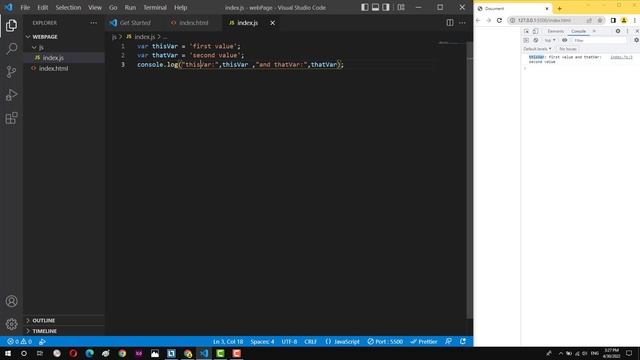Open the Explorer view in activity bar
Screen dimensions: 640x360
[11, 25]
